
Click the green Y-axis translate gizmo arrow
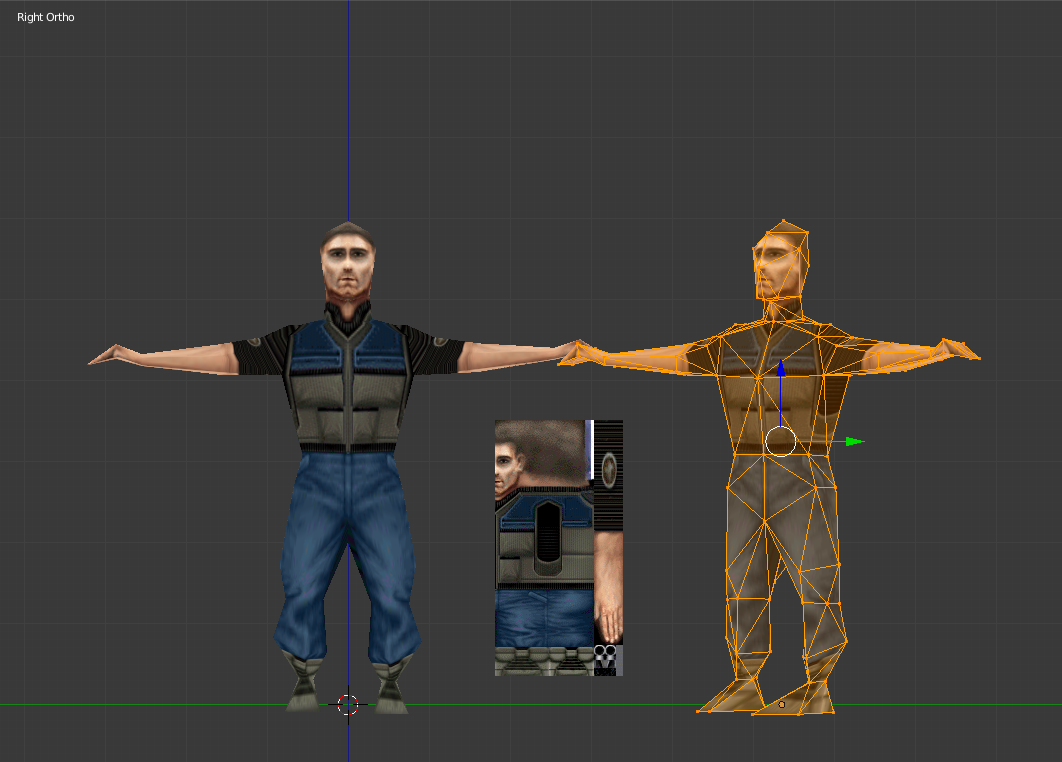click(851, 440)
